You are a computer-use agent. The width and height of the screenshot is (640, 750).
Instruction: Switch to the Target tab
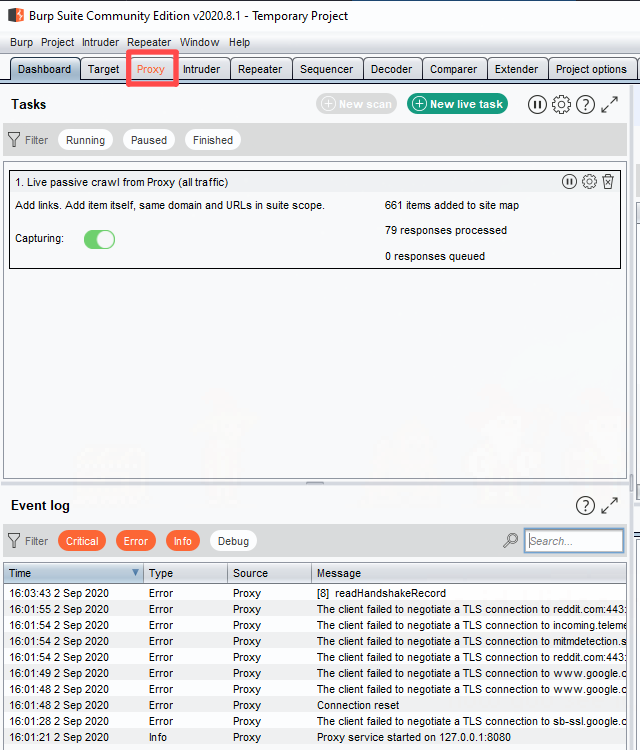coord(103,69)
